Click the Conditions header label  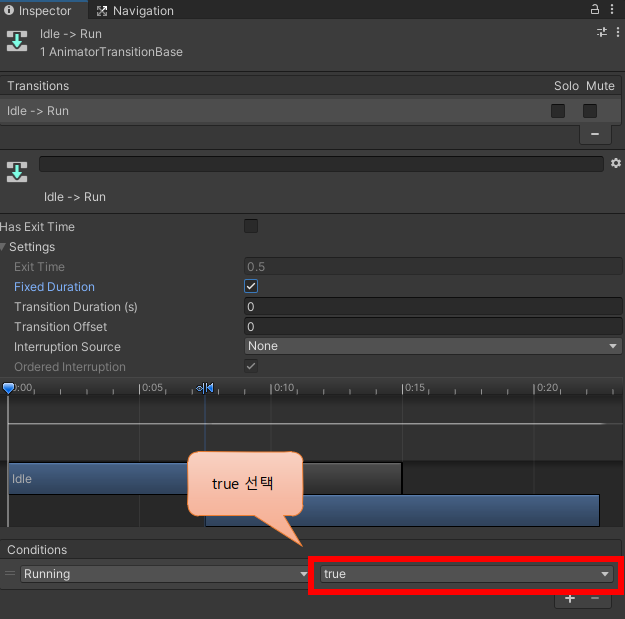tap(37, 550)
